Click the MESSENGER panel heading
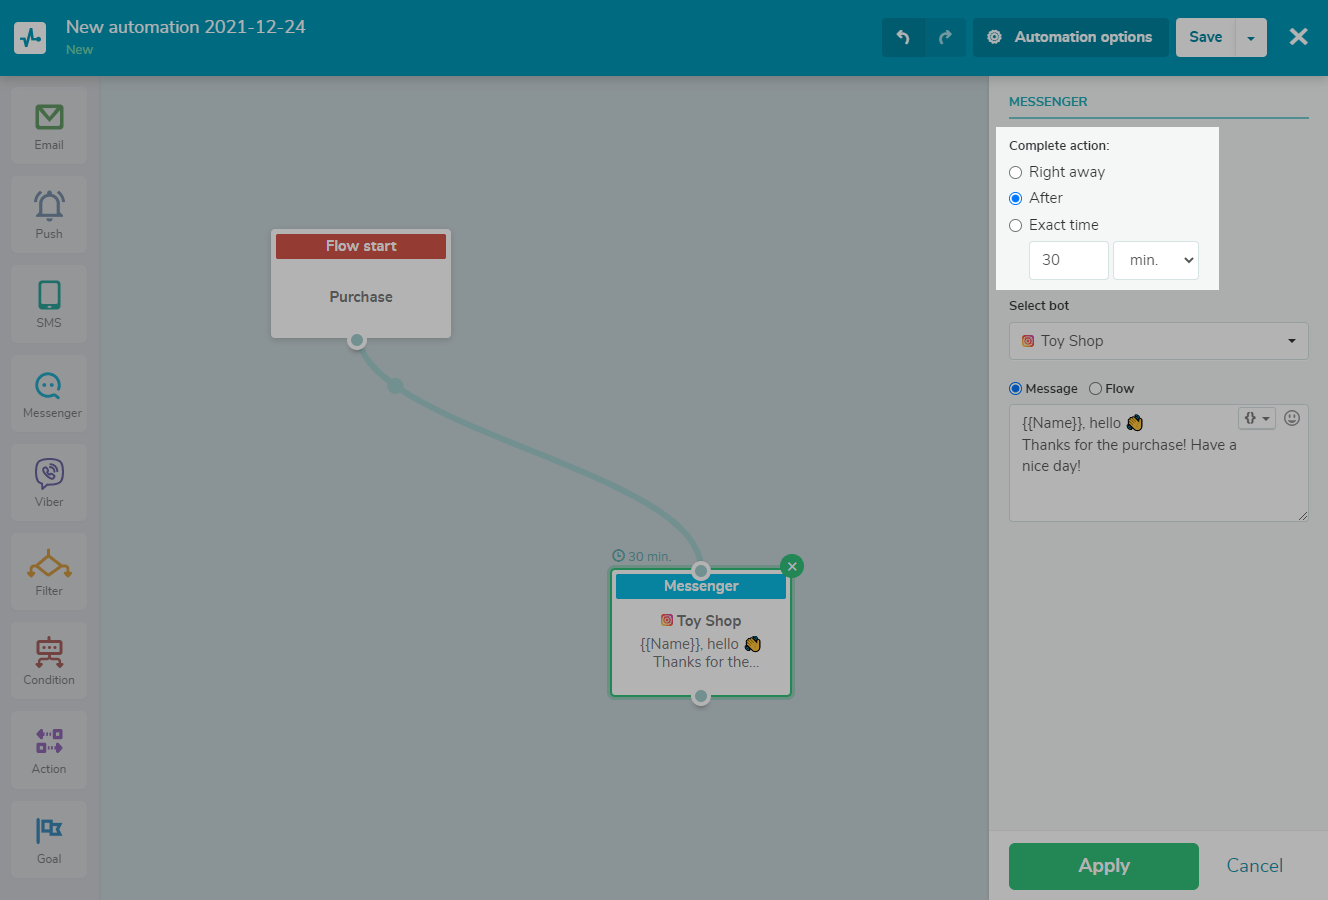Viewport: 1328px width, 900px height. (x=1048, y=102)
